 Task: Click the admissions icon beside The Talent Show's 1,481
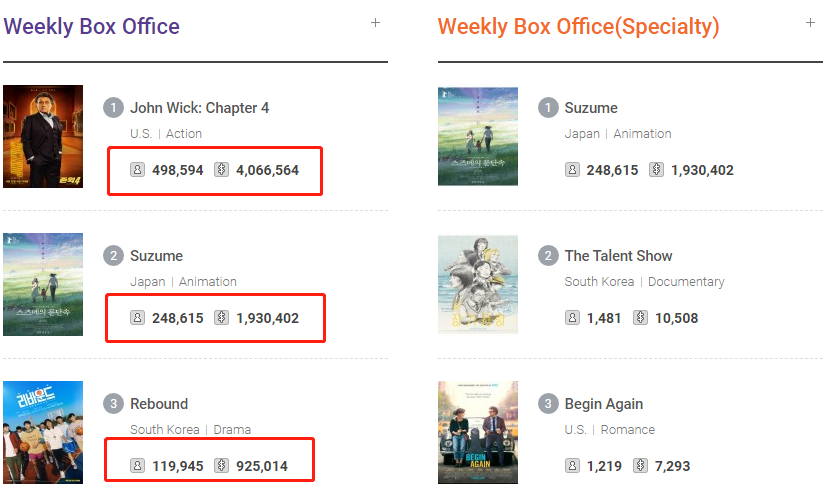pyautogui.click(x=572, y=318)
